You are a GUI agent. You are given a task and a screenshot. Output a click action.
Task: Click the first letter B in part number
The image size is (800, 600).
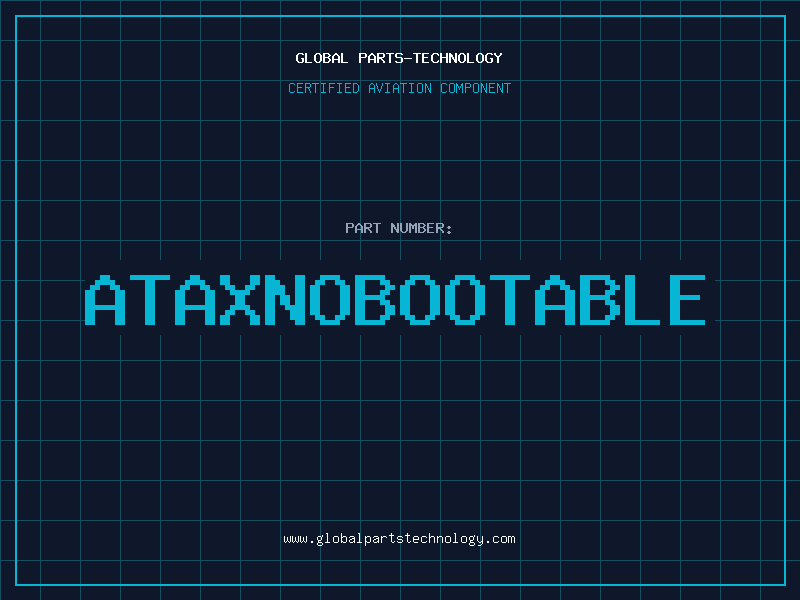pyautogui.click(x=374, y=300)
